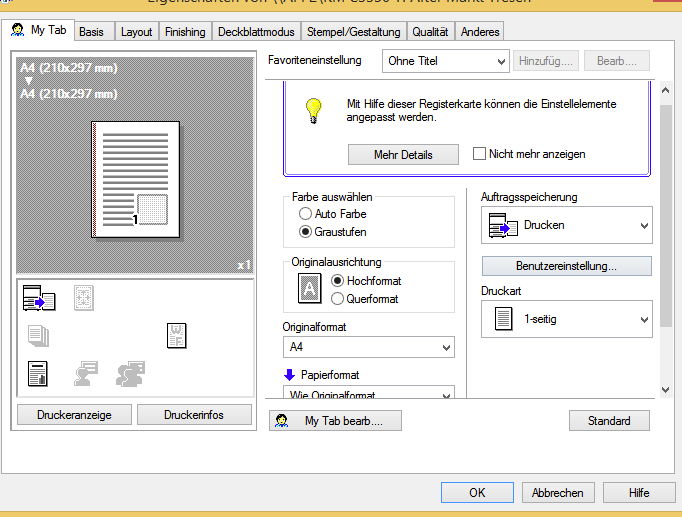Image resolution: width=682 pixels, height=517 pixels.
Task: Open Druckart '1-seitig' dropdown
Action: (567, 319)
